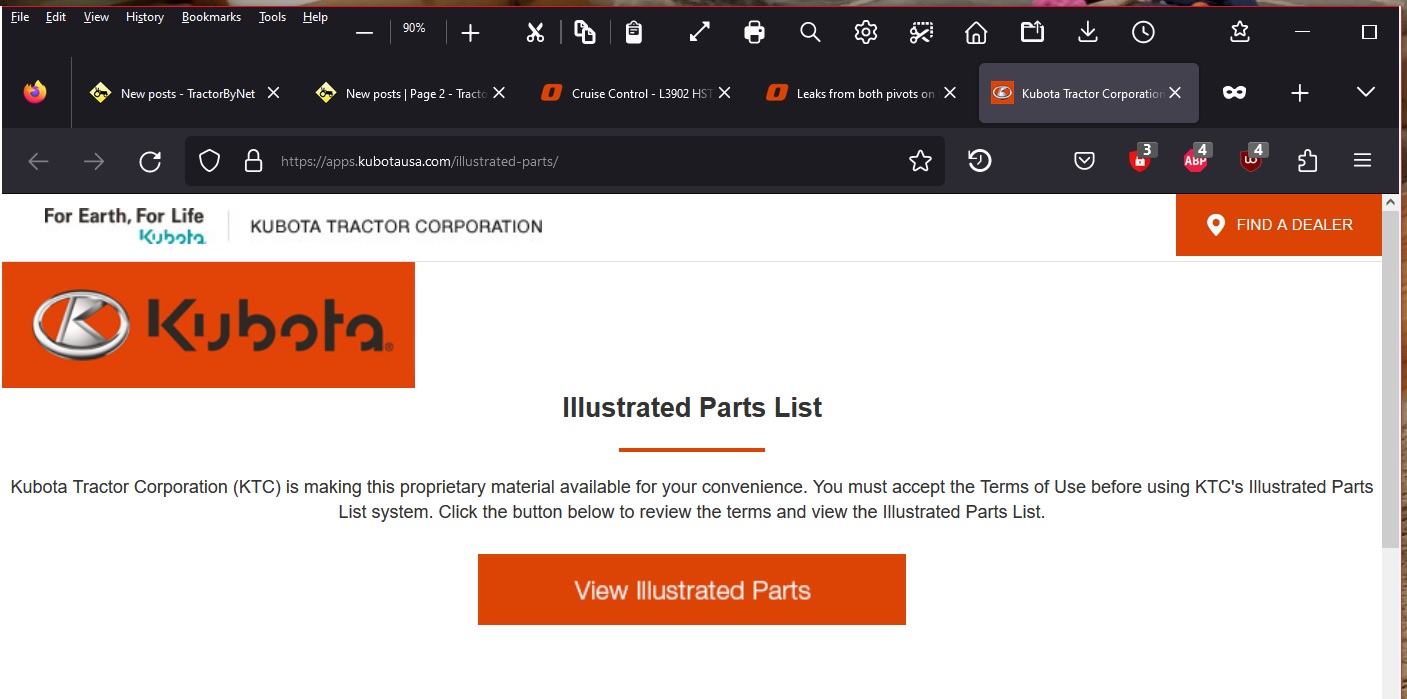Click the KUBOTA TRACTOR CORPORATION header text
The height and width of the screenshot is (699, 1407).
click(x=396, y=227)
